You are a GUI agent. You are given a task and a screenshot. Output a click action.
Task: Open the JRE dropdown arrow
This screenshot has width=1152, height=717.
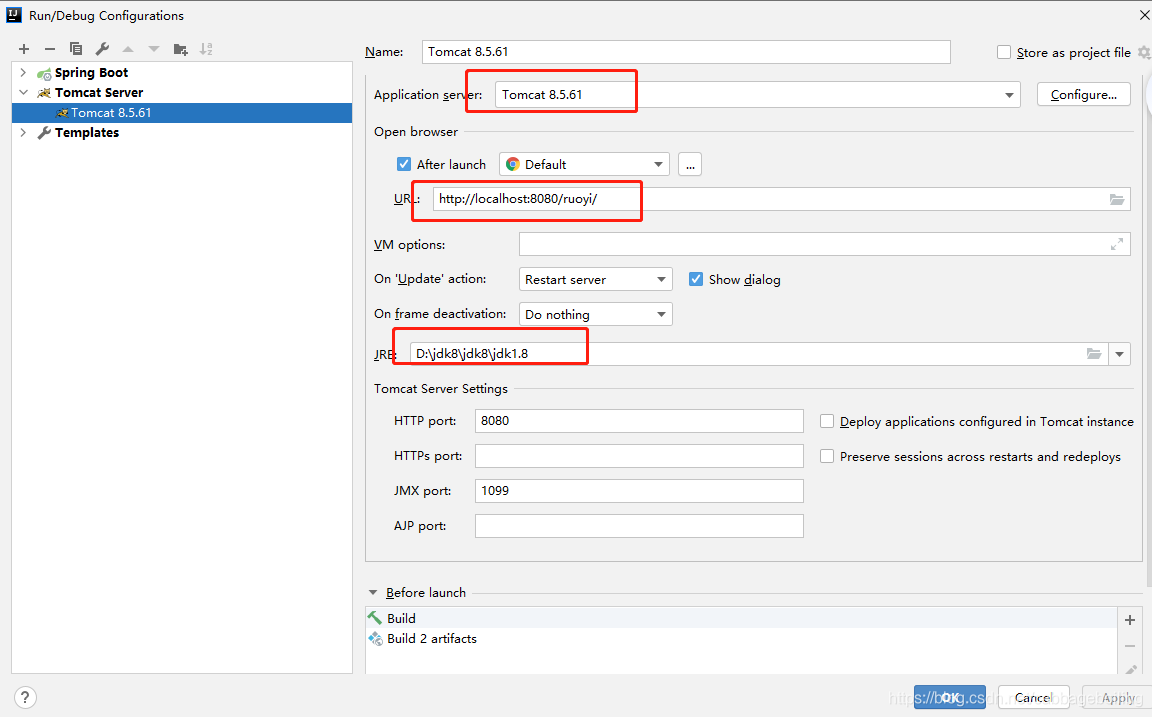(1119, 354)
